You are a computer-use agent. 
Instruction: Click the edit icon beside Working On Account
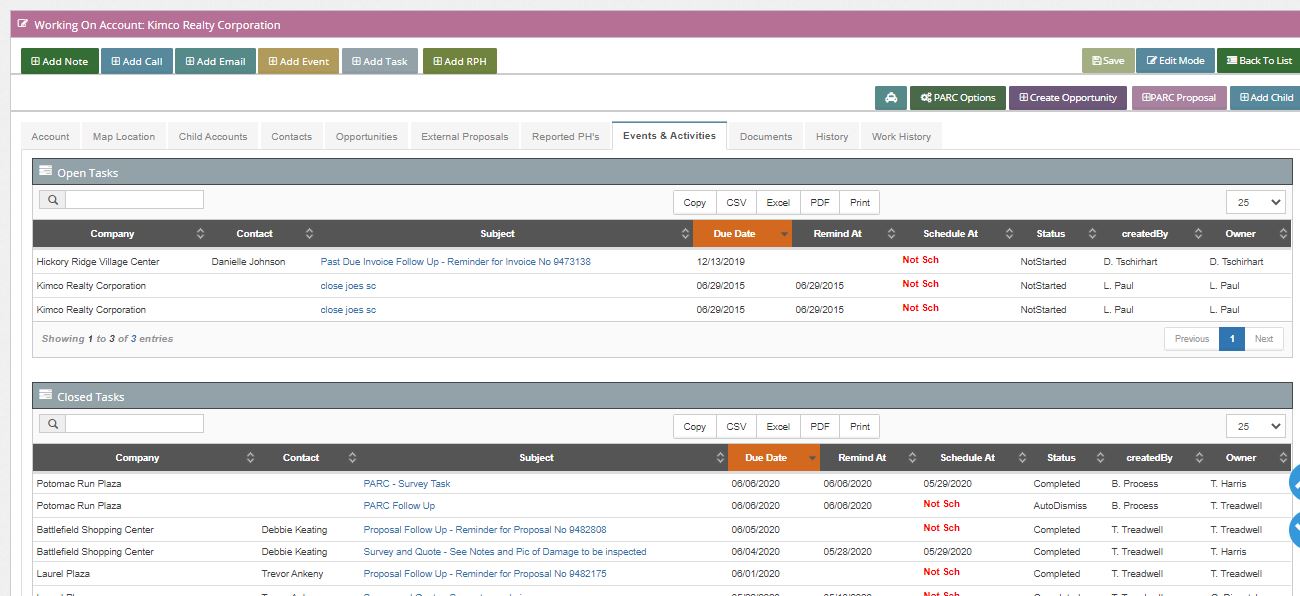(x=23, y=24)
